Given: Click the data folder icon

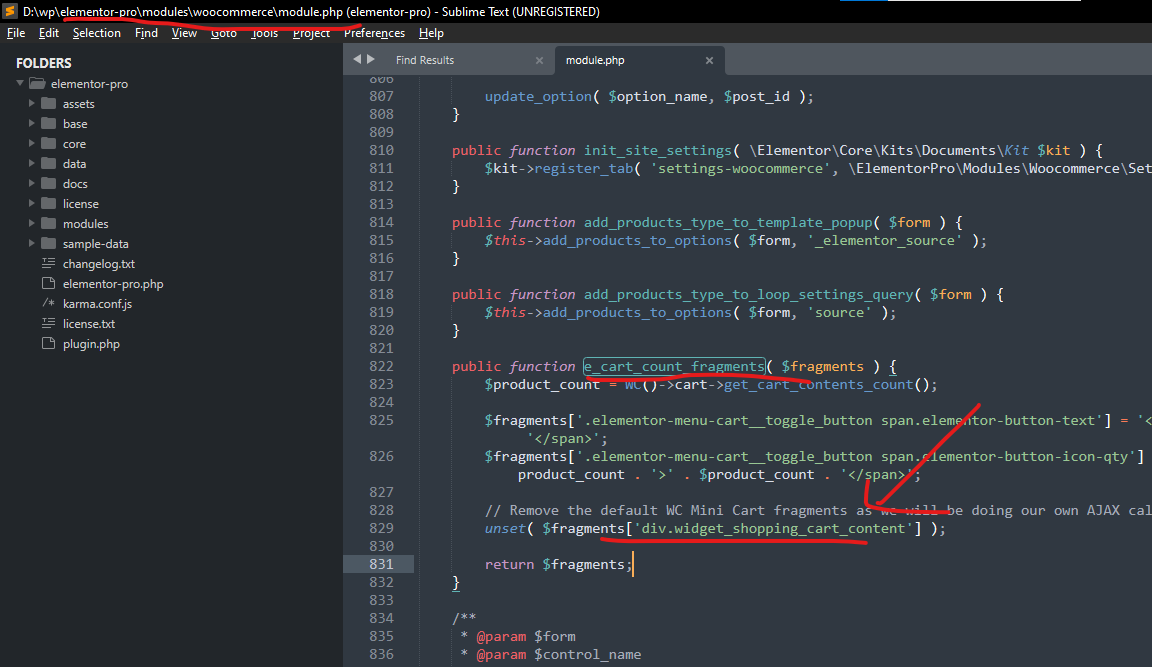Looking at the screenshot, I should [x=48, y=163].
